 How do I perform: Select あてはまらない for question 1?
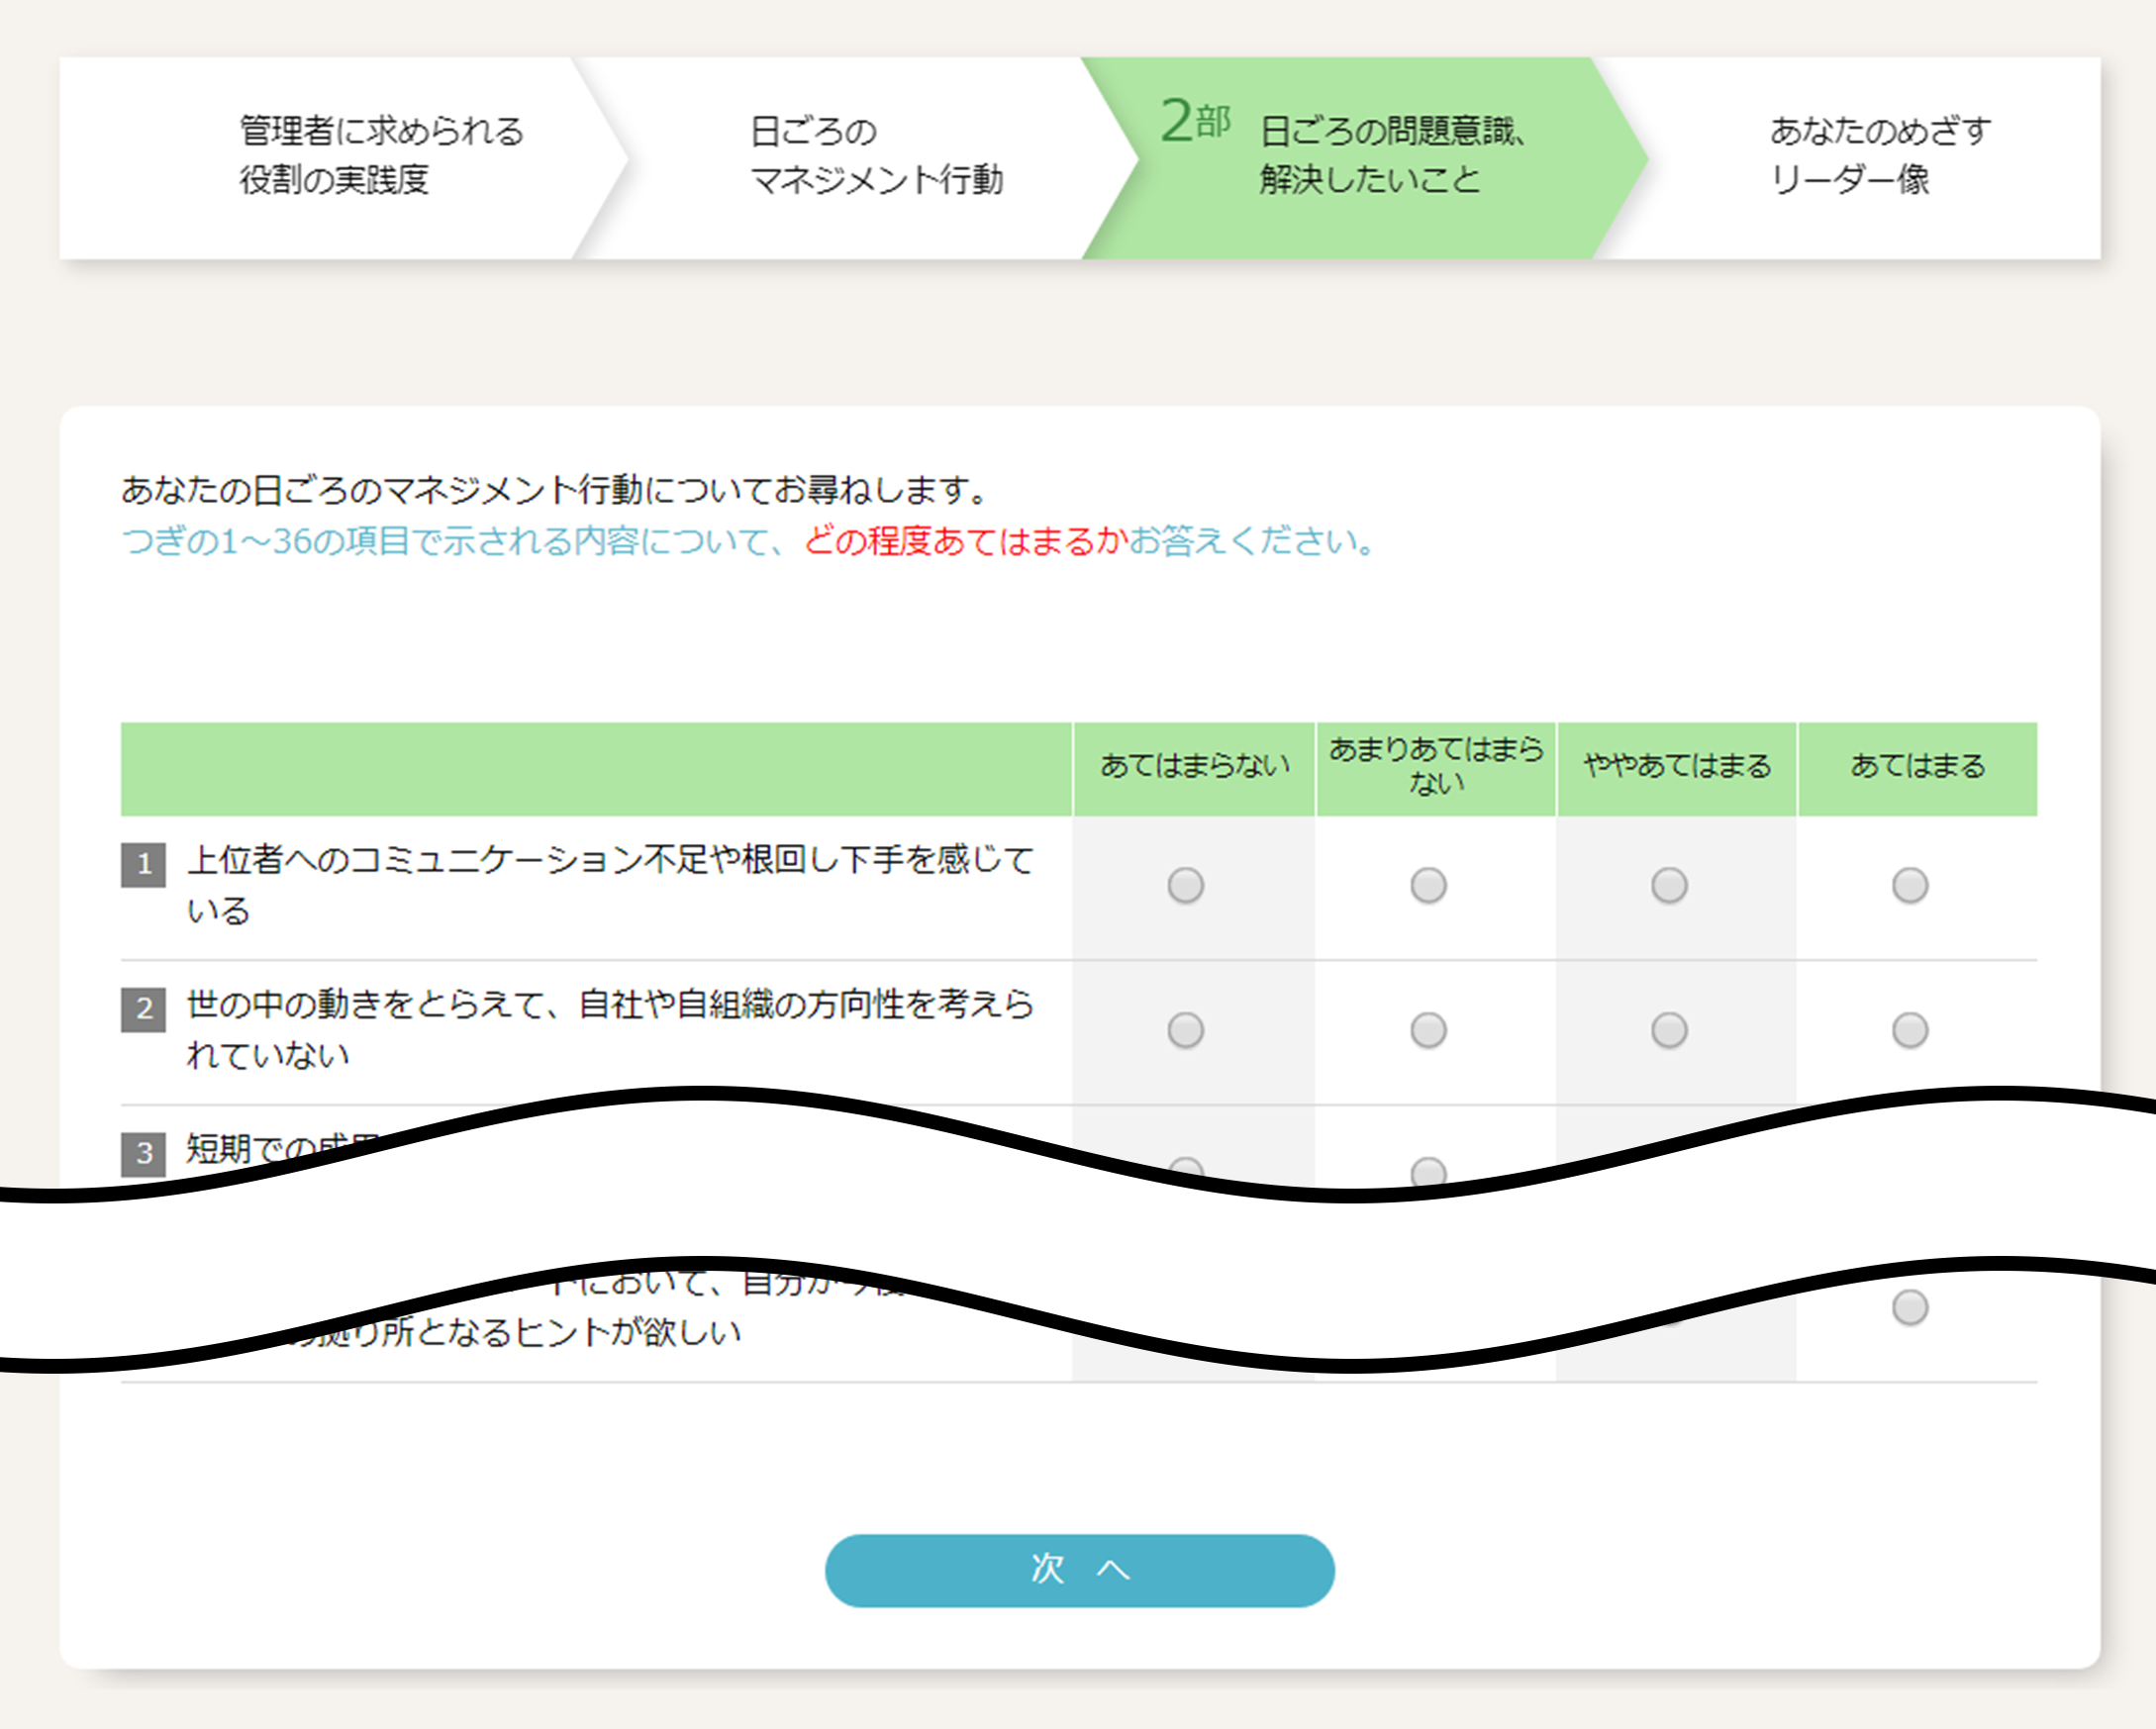coord(1185,885)
